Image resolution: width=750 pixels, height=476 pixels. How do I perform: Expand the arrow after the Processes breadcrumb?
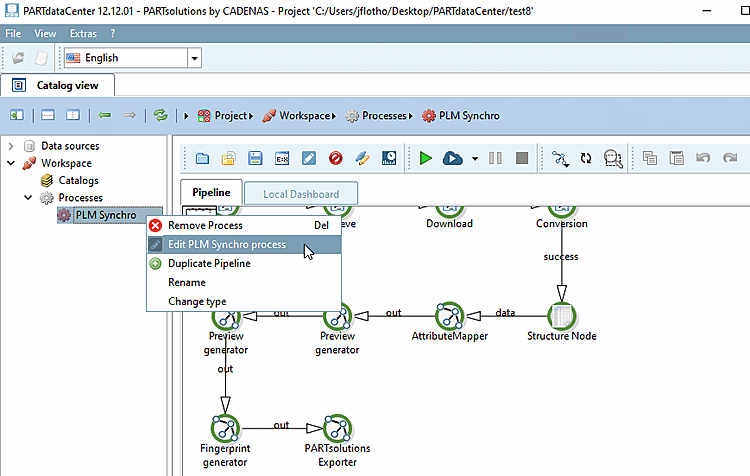(x=410, y=116)
